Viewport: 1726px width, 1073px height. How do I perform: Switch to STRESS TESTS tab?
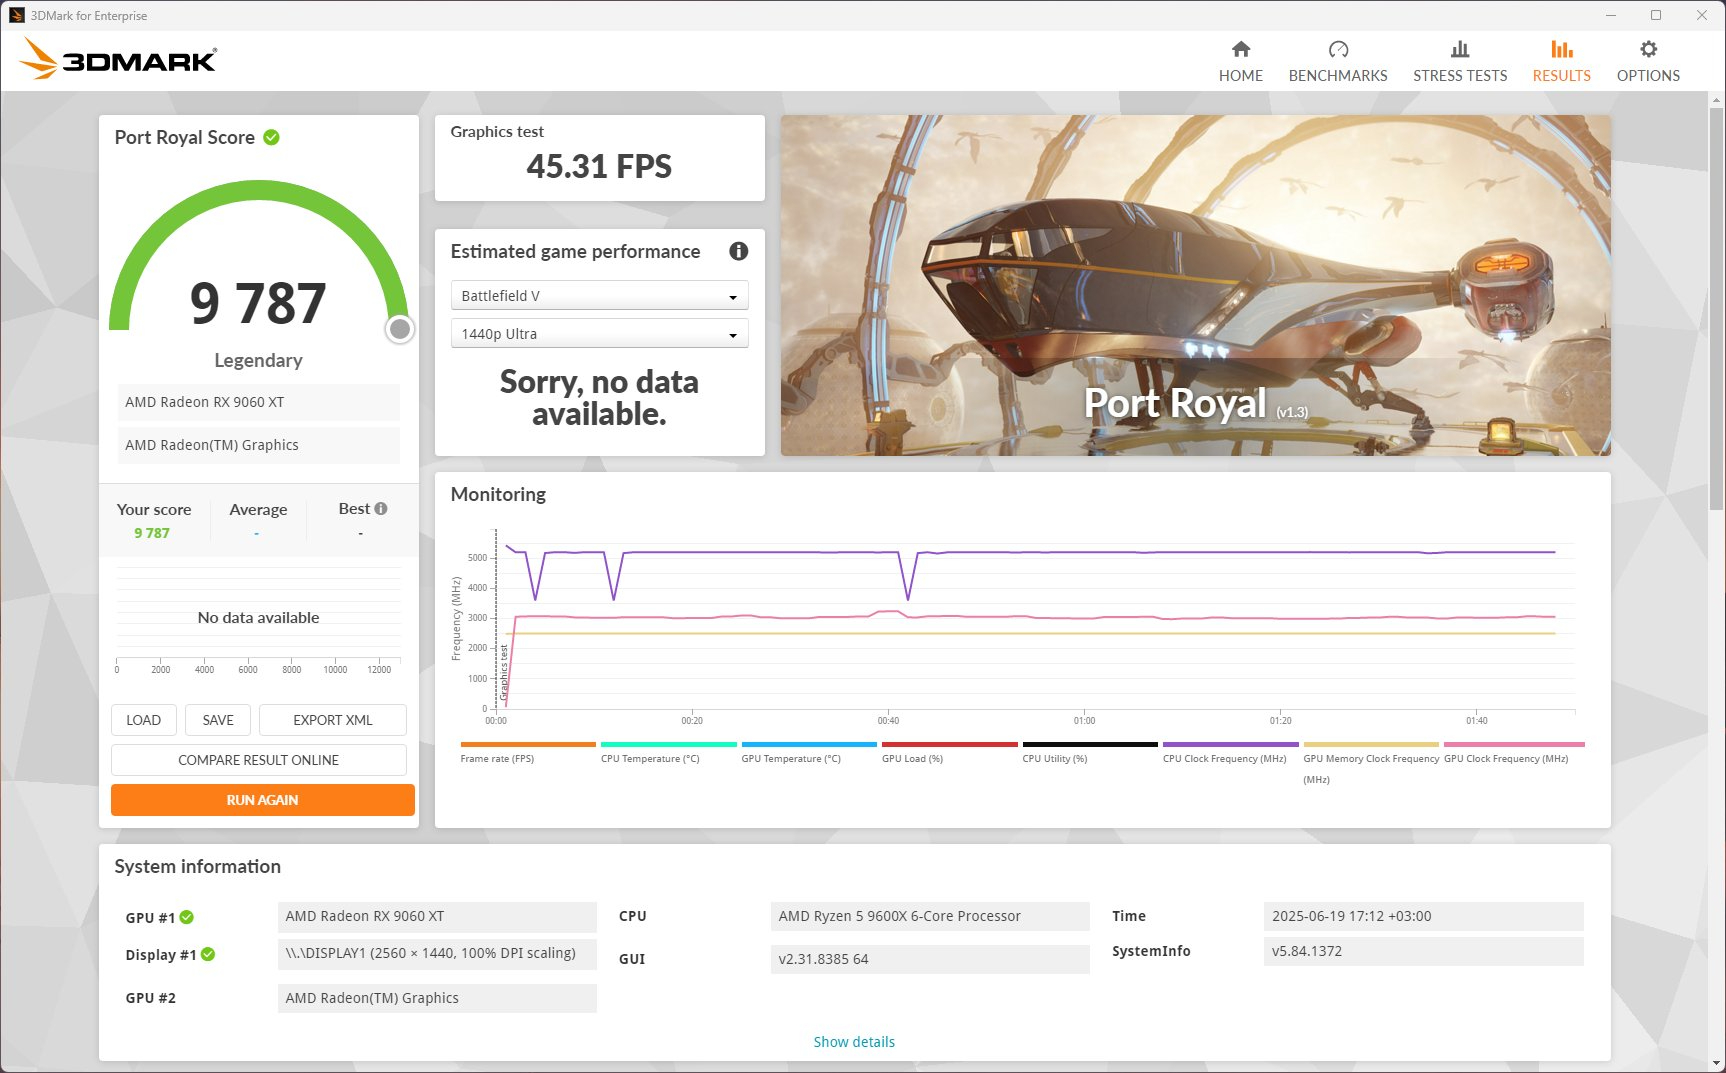1460,62
